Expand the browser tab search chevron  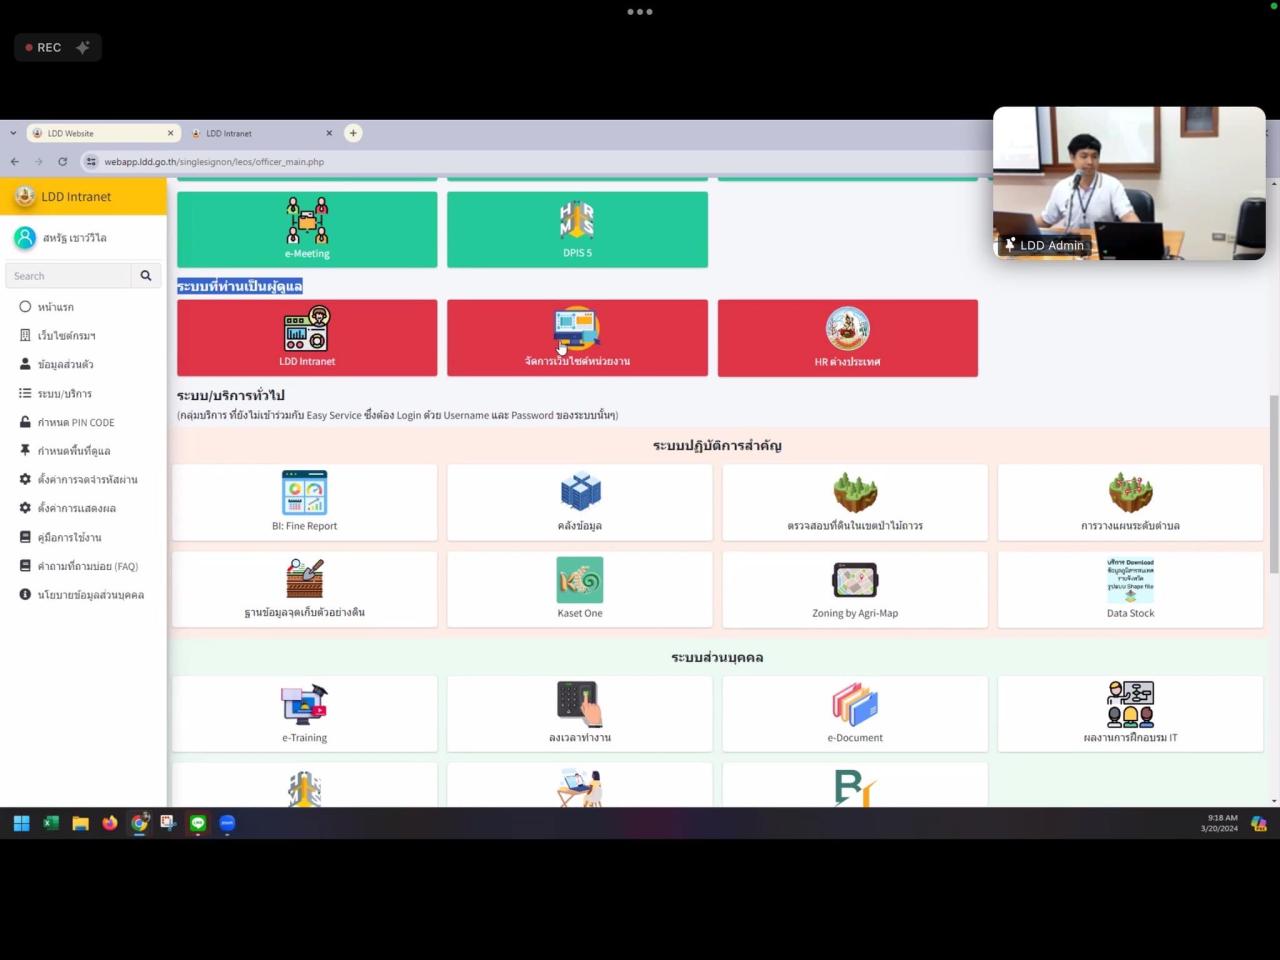click(x=13, y=133)
